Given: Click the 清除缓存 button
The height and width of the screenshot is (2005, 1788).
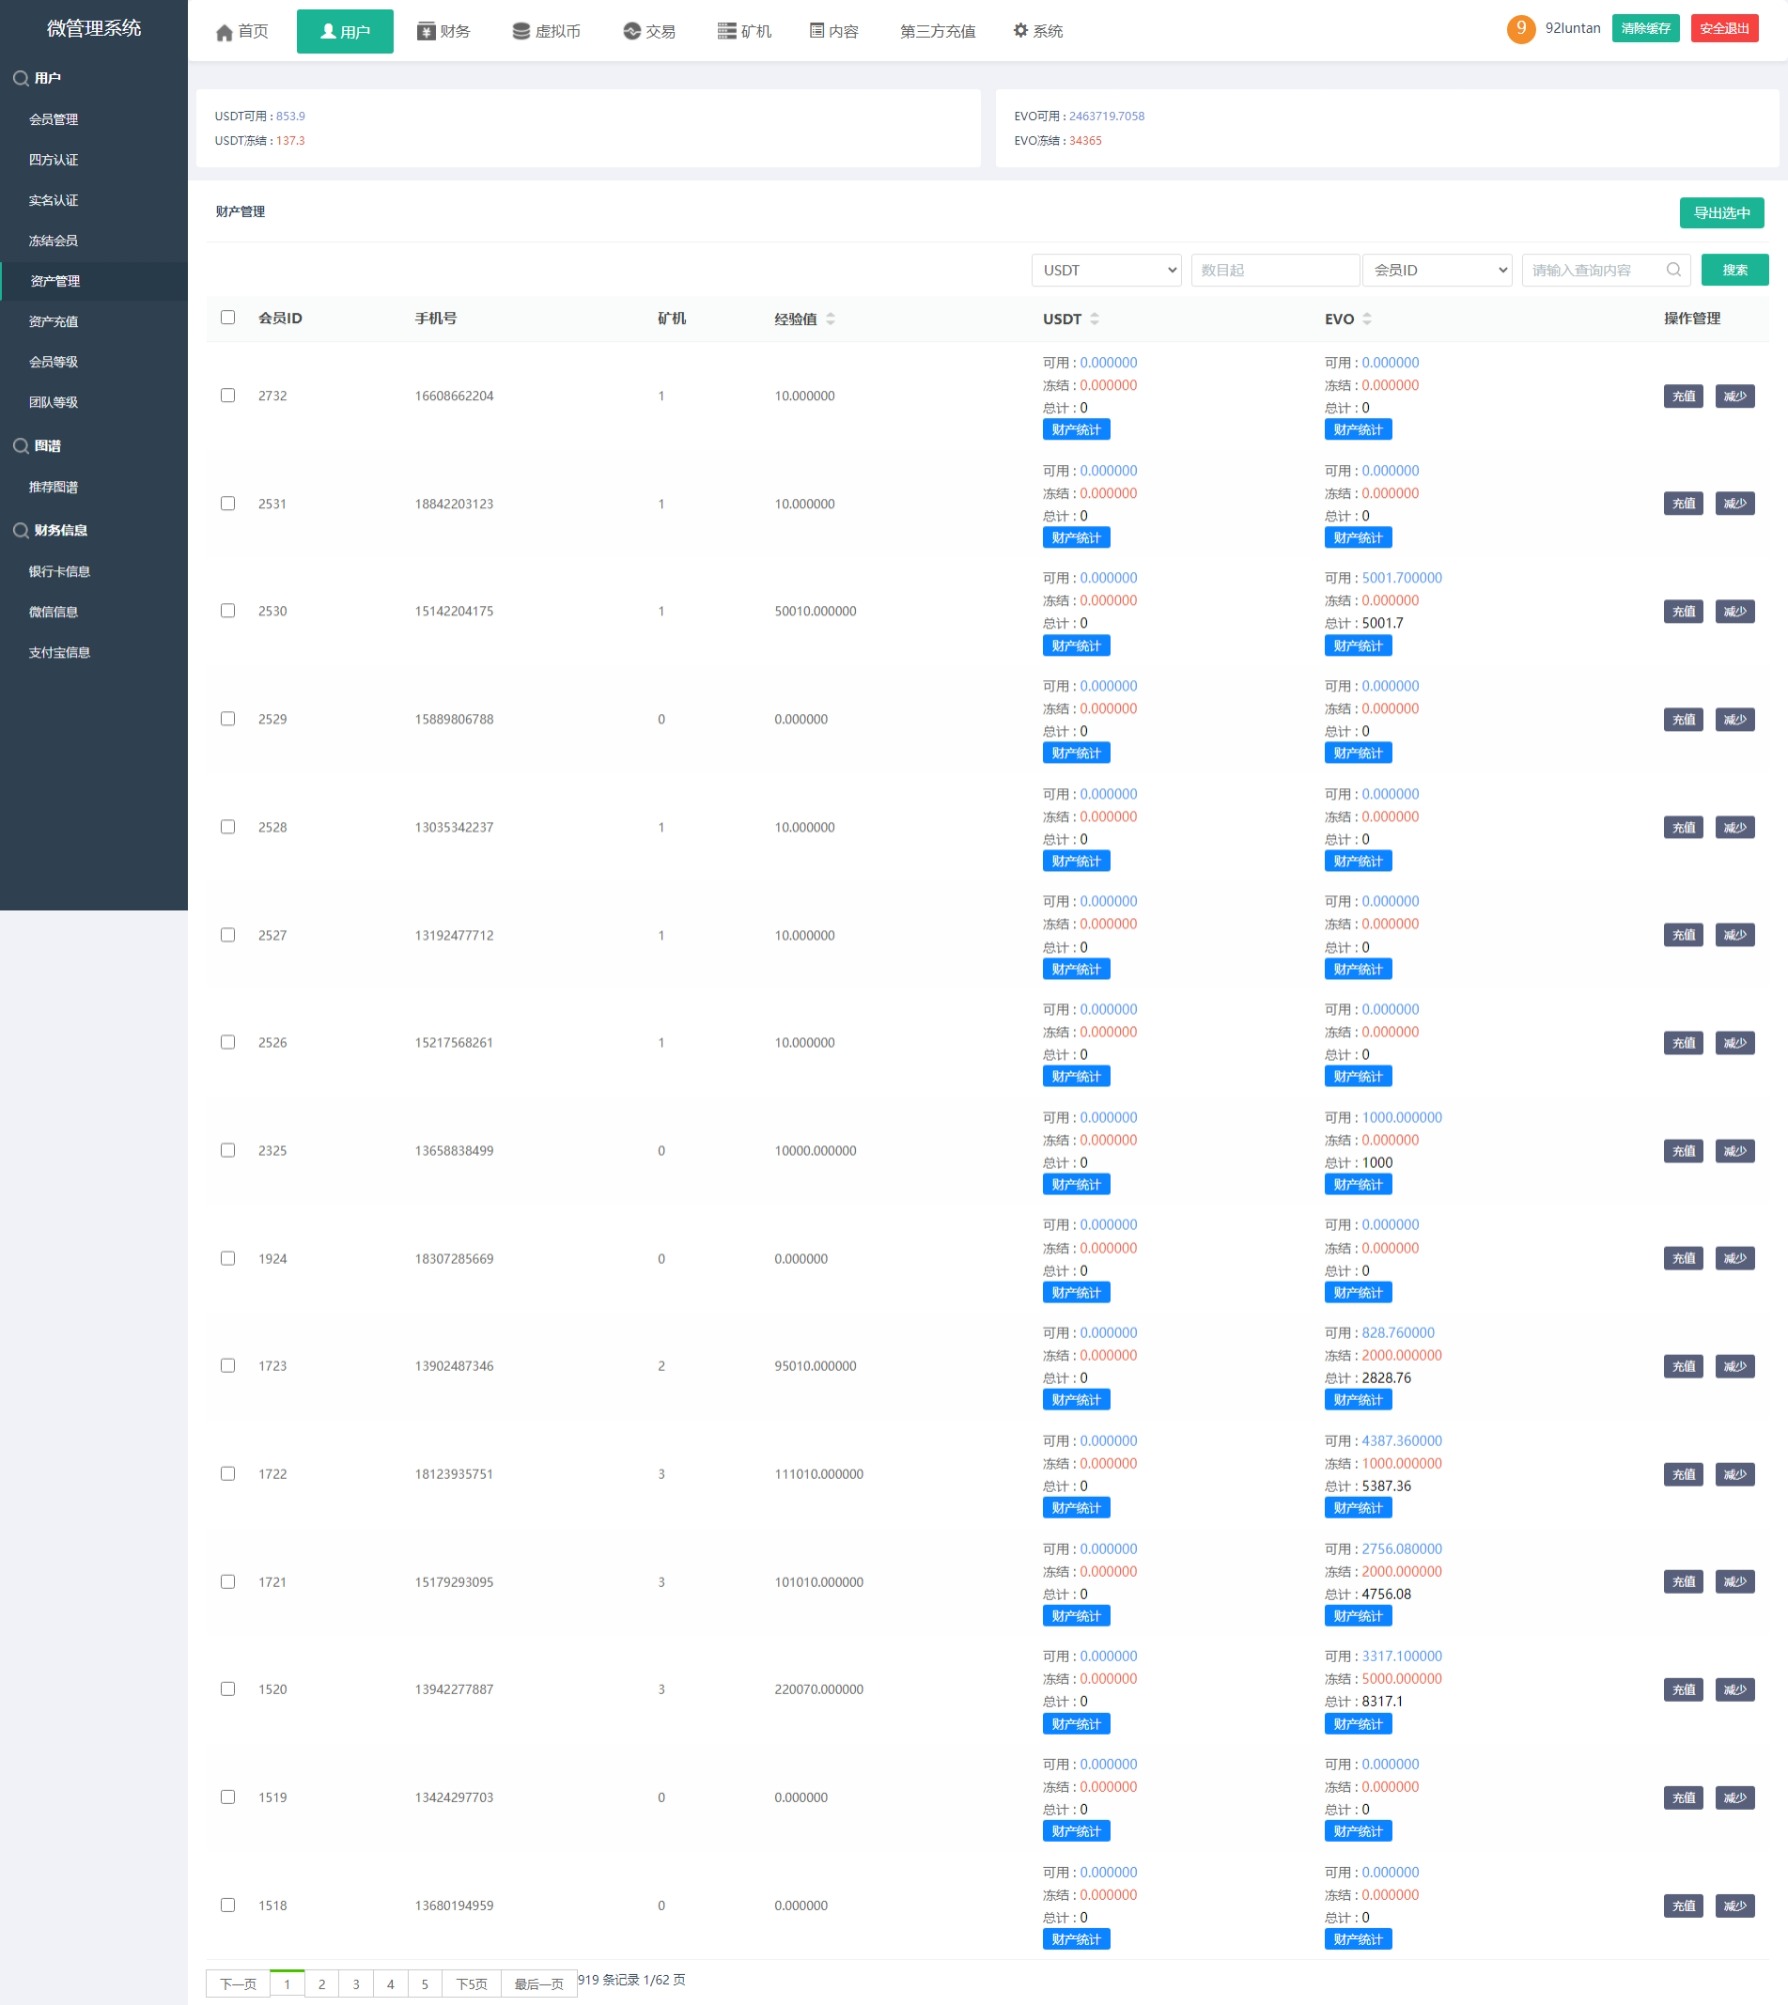Looking at the screenshot, I should (x=1645, y=28).
